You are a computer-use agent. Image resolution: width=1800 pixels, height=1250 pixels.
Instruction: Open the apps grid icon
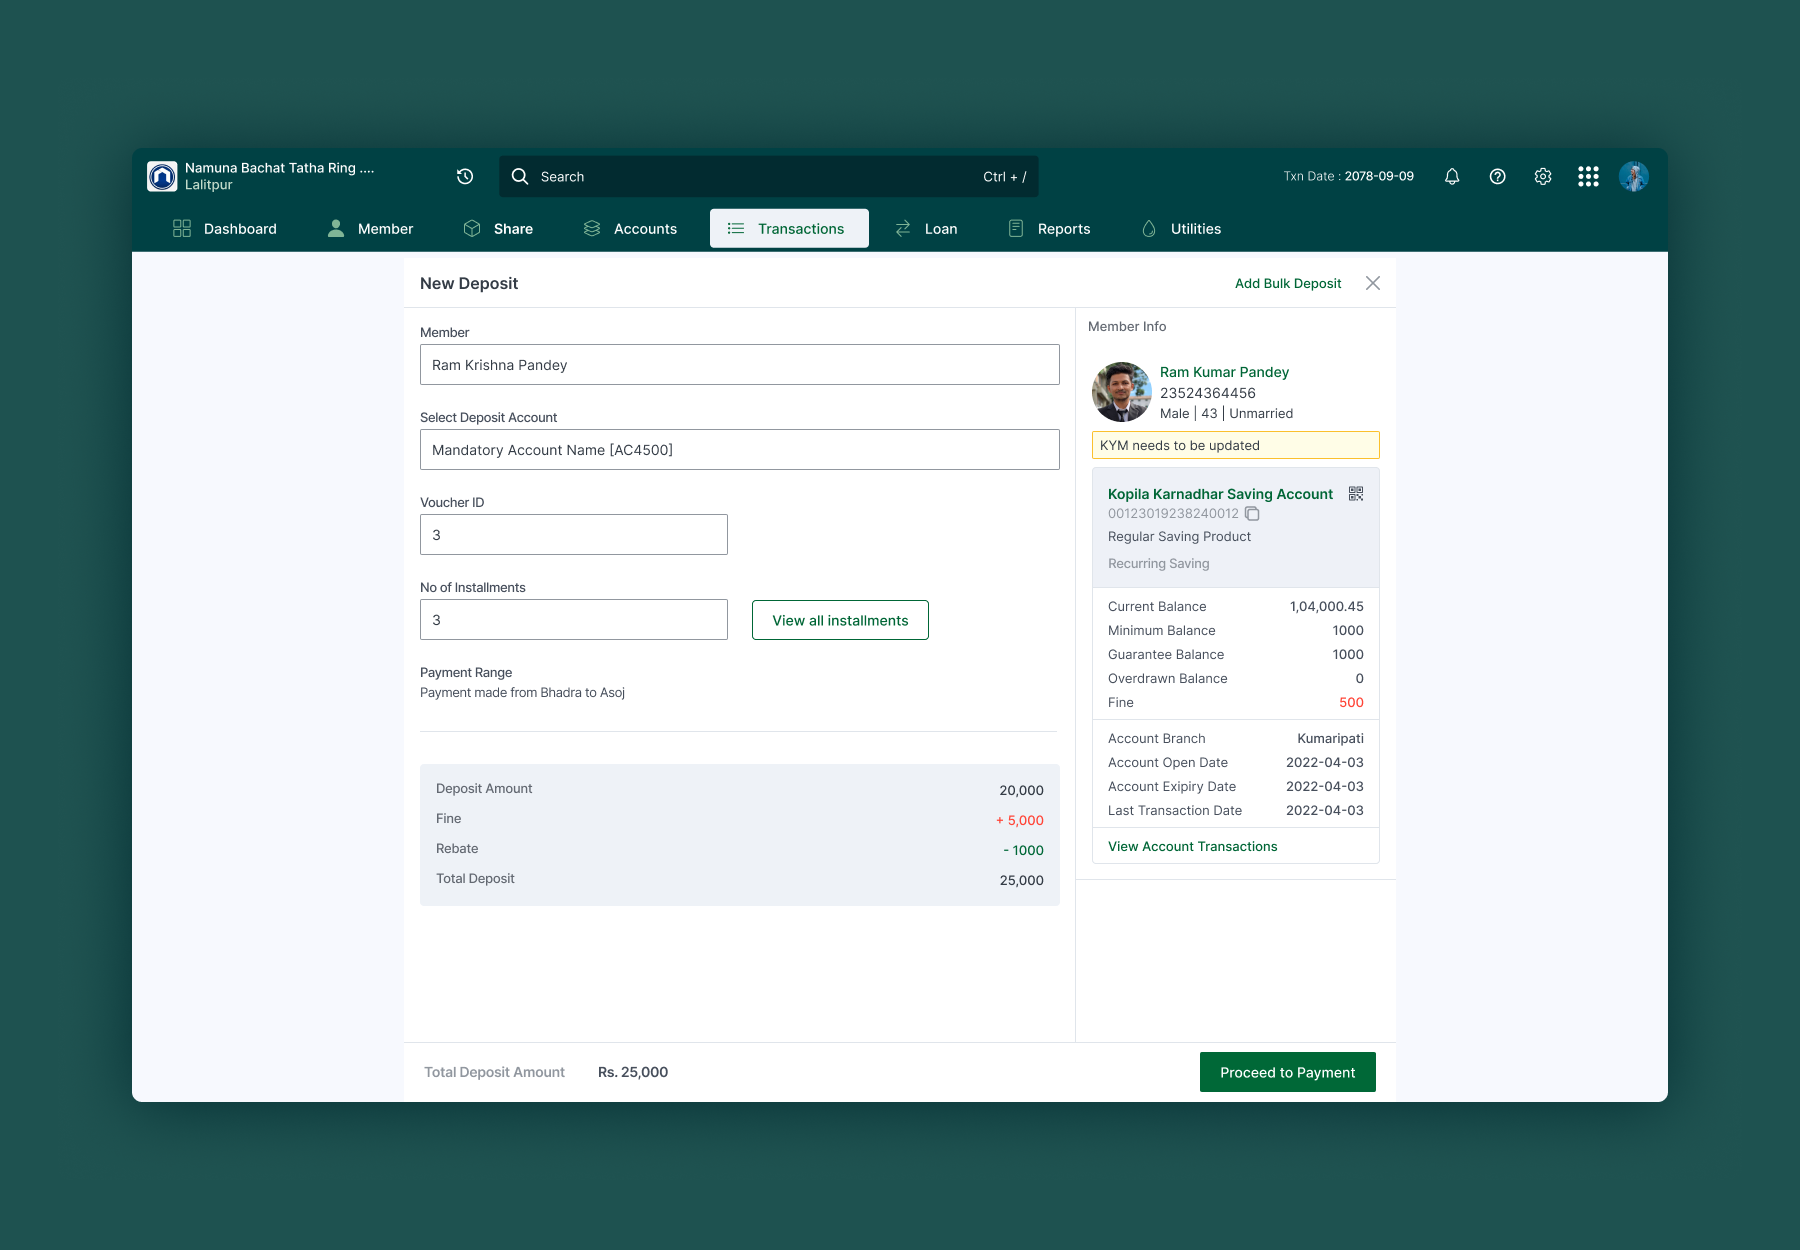[1588, 176]
